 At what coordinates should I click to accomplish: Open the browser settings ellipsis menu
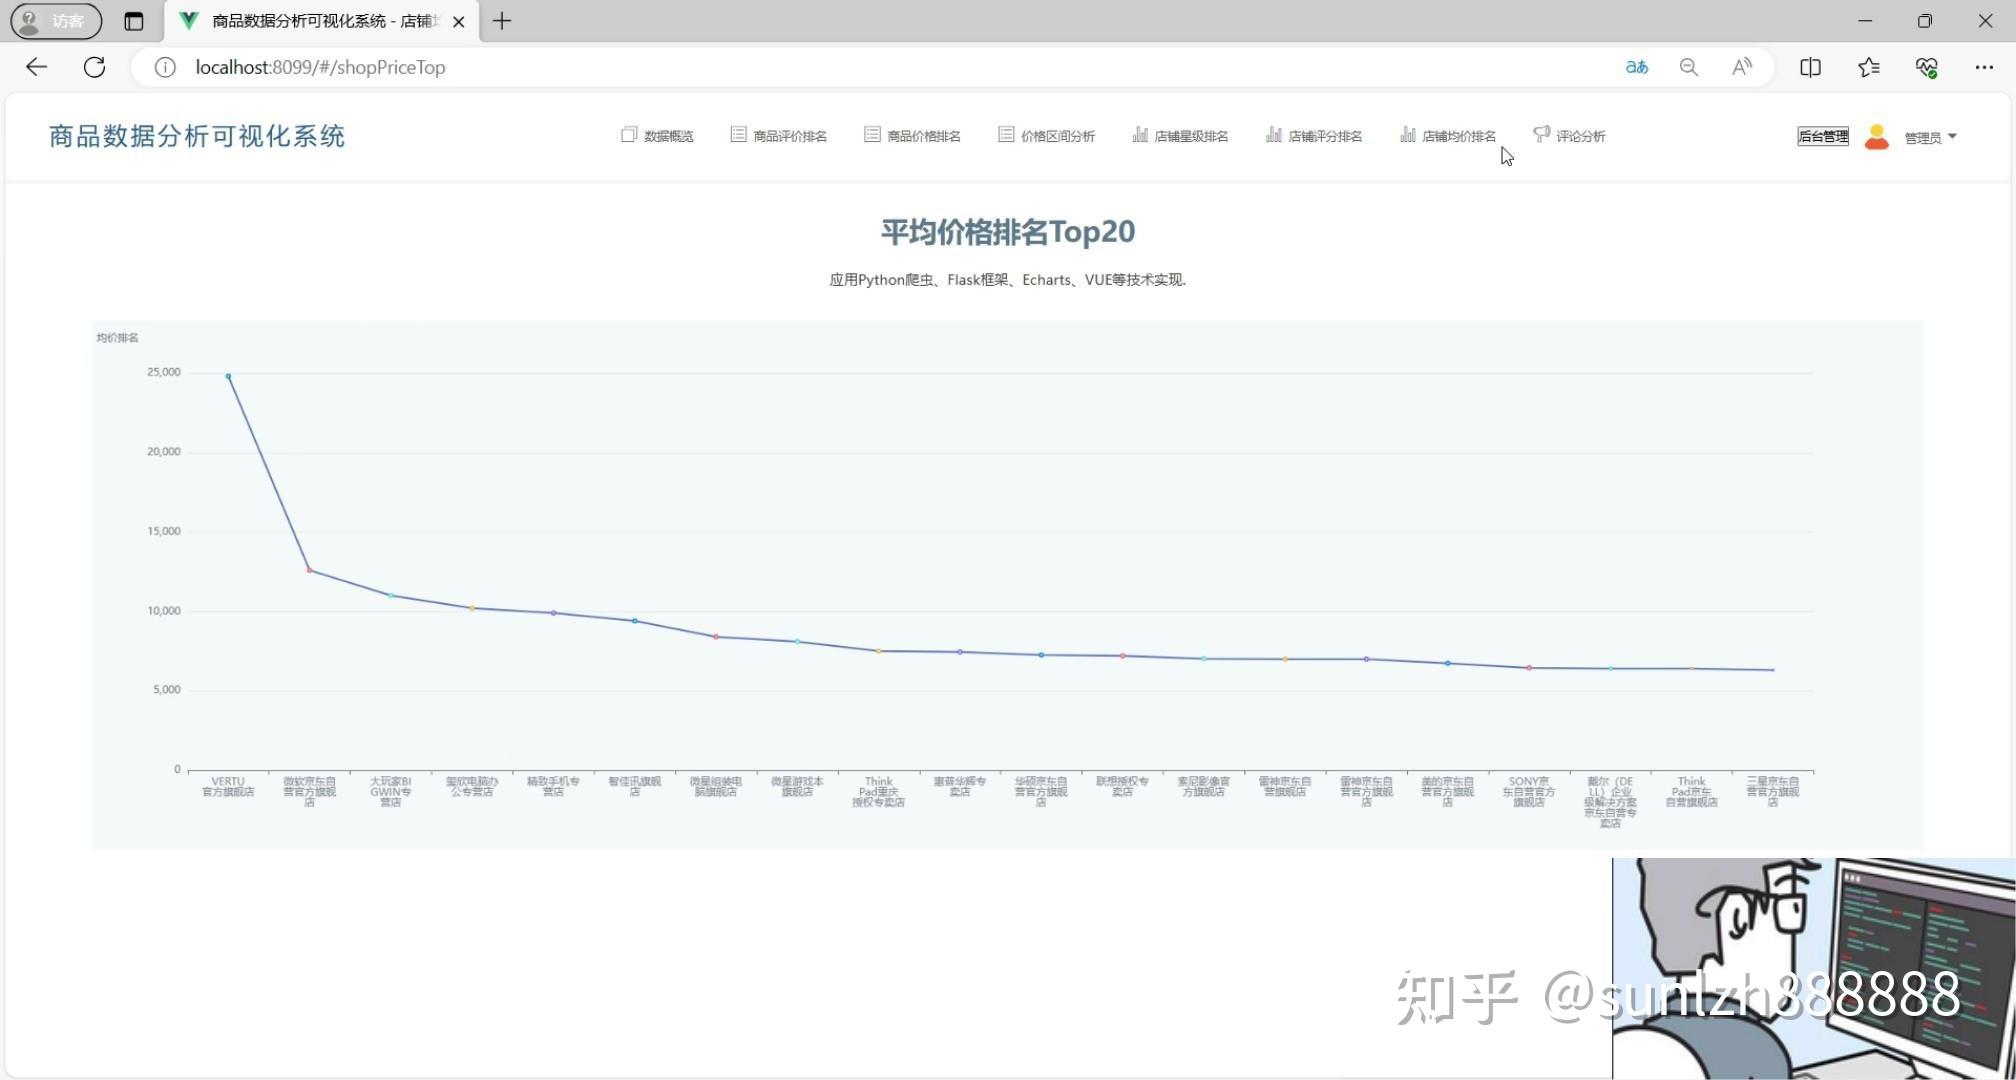(1984, 67)
